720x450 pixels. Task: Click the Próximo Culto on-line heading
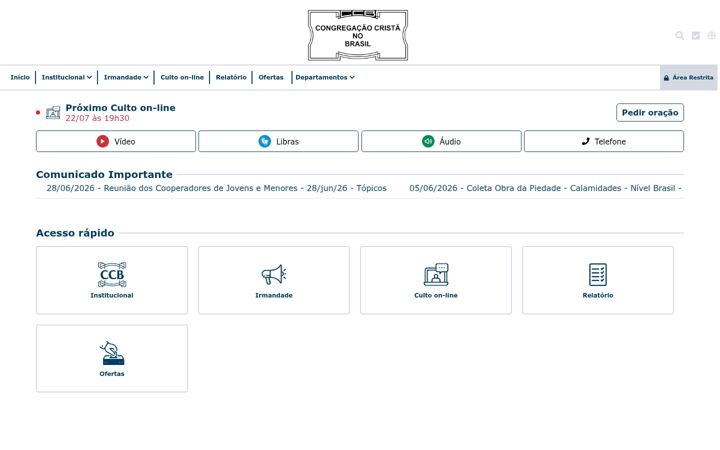point(120,108)
